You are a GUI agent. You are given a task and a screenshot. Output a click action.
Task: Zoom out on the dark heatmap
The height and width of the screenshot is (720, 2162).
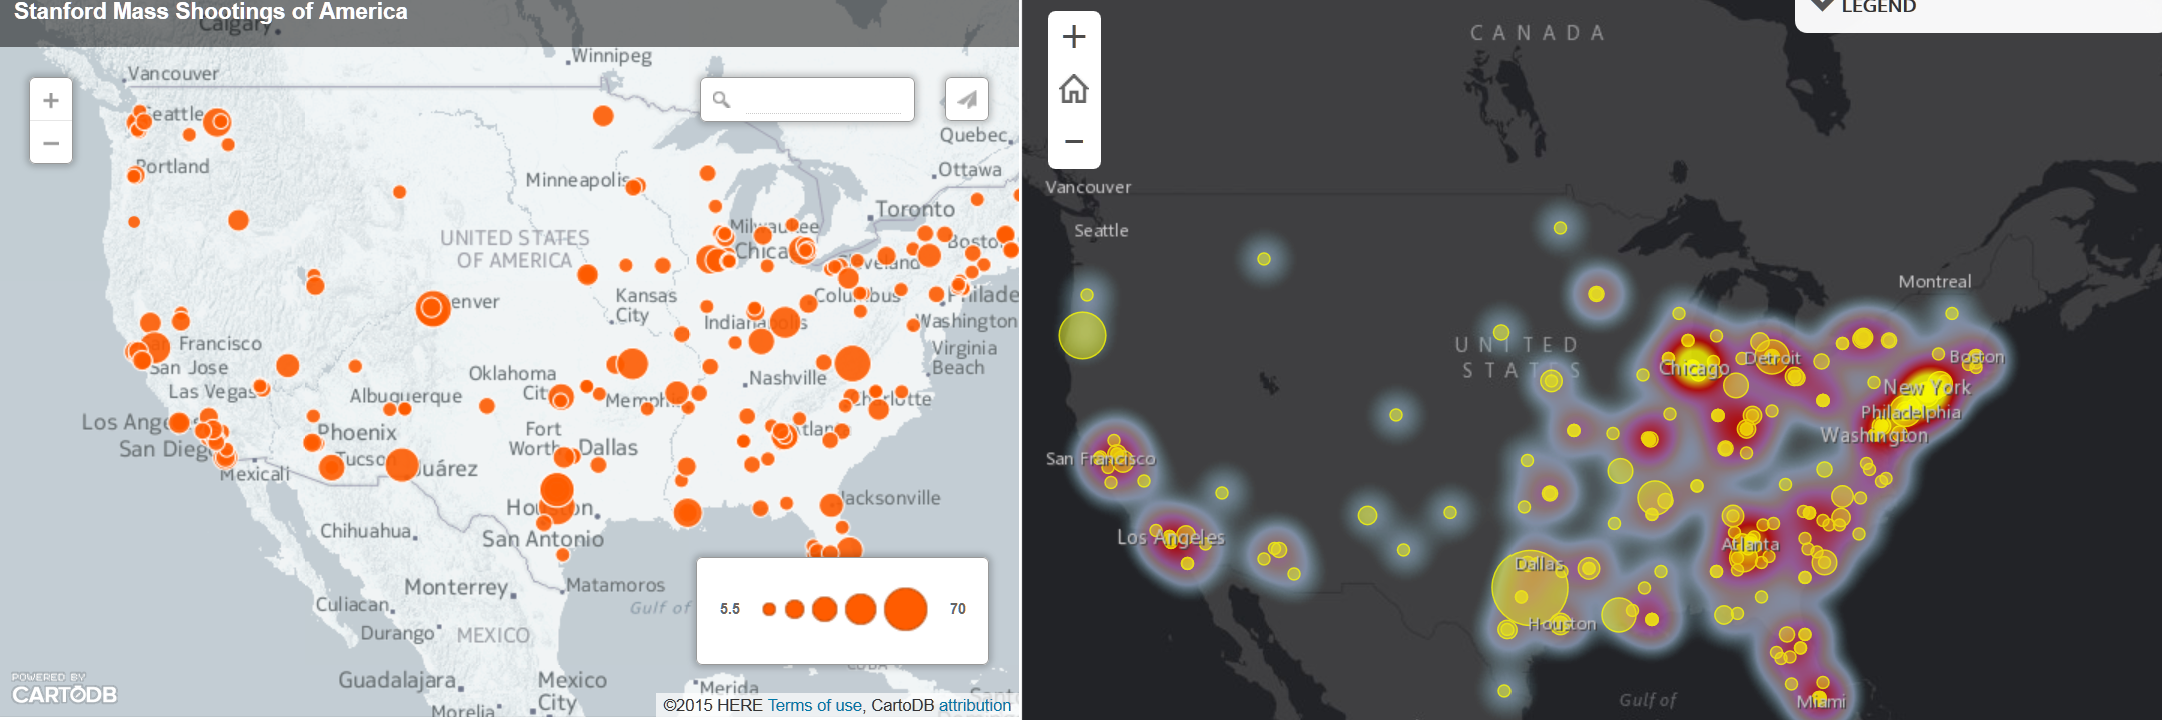tap(1074, 141)
